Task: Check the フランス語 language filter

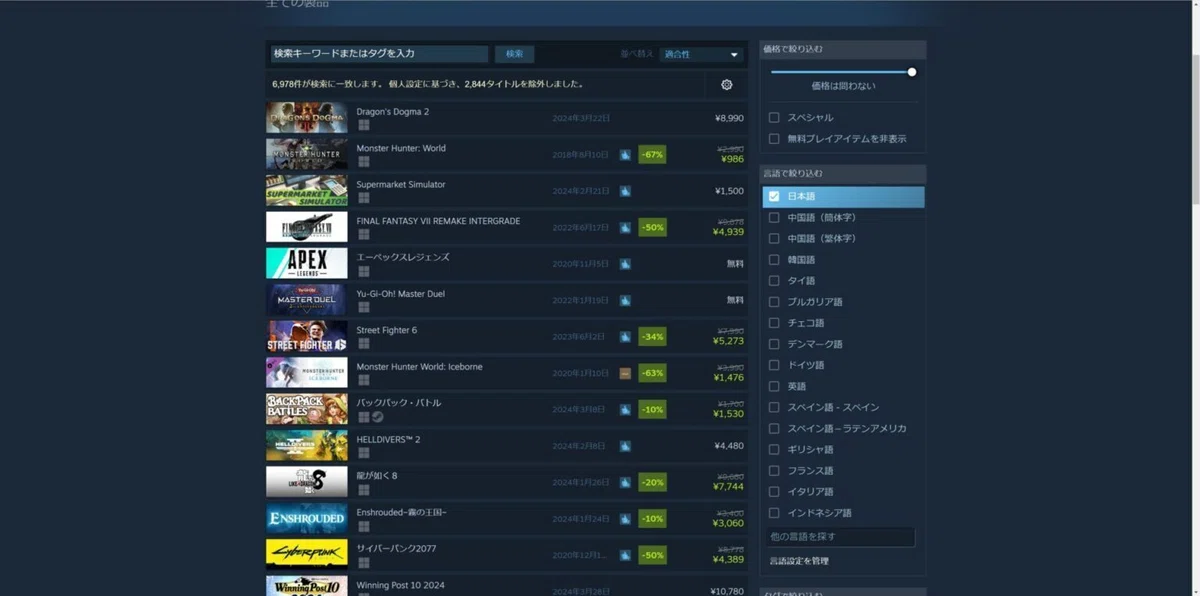Action: coord(774,470)
